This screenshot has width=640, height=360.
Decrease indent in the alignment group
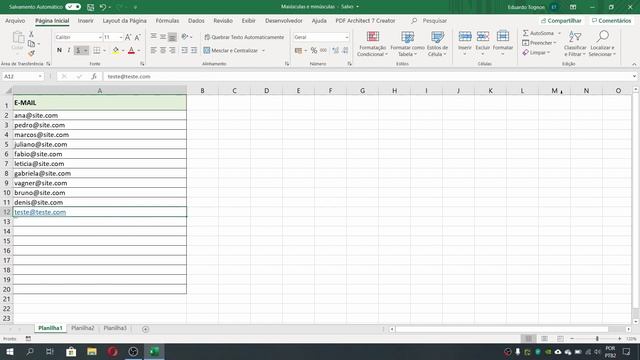184,50
